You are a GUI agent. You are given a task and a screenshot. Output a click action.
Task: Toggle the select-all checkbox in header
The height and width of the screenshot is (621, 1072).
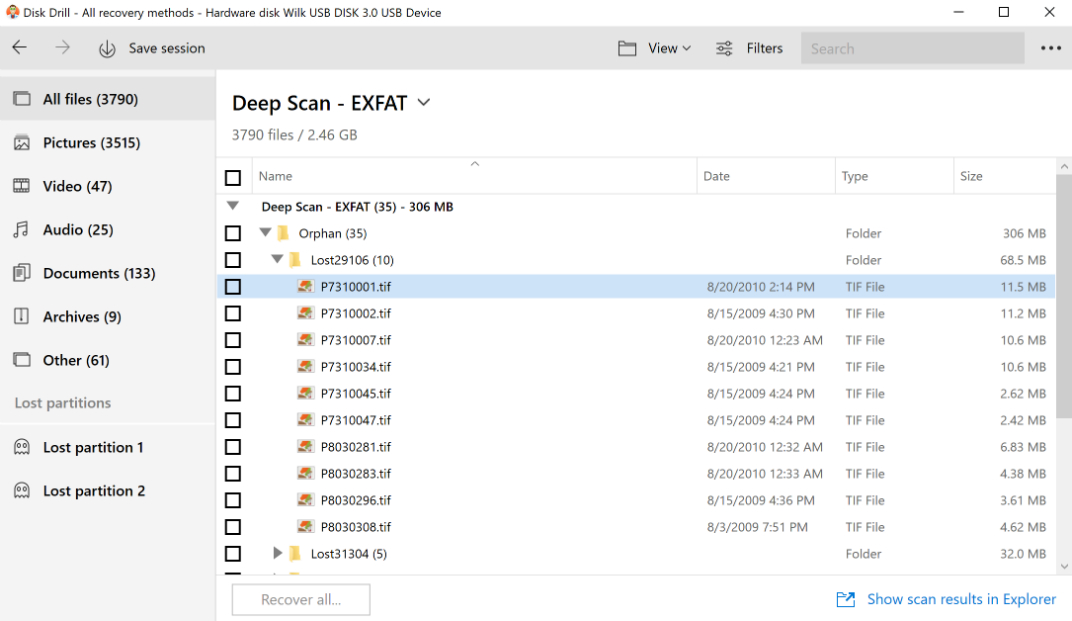coord(233,178)
